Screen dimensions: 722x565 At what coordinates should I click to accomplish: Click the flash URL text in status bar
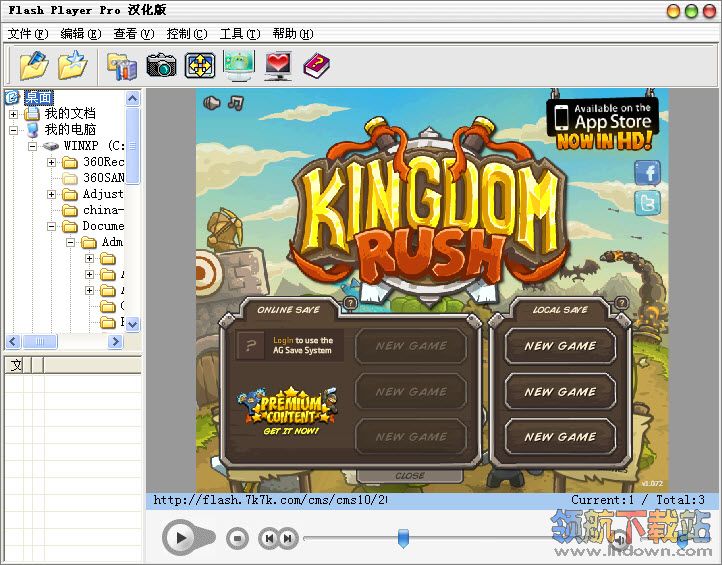[x=270, y=500]
